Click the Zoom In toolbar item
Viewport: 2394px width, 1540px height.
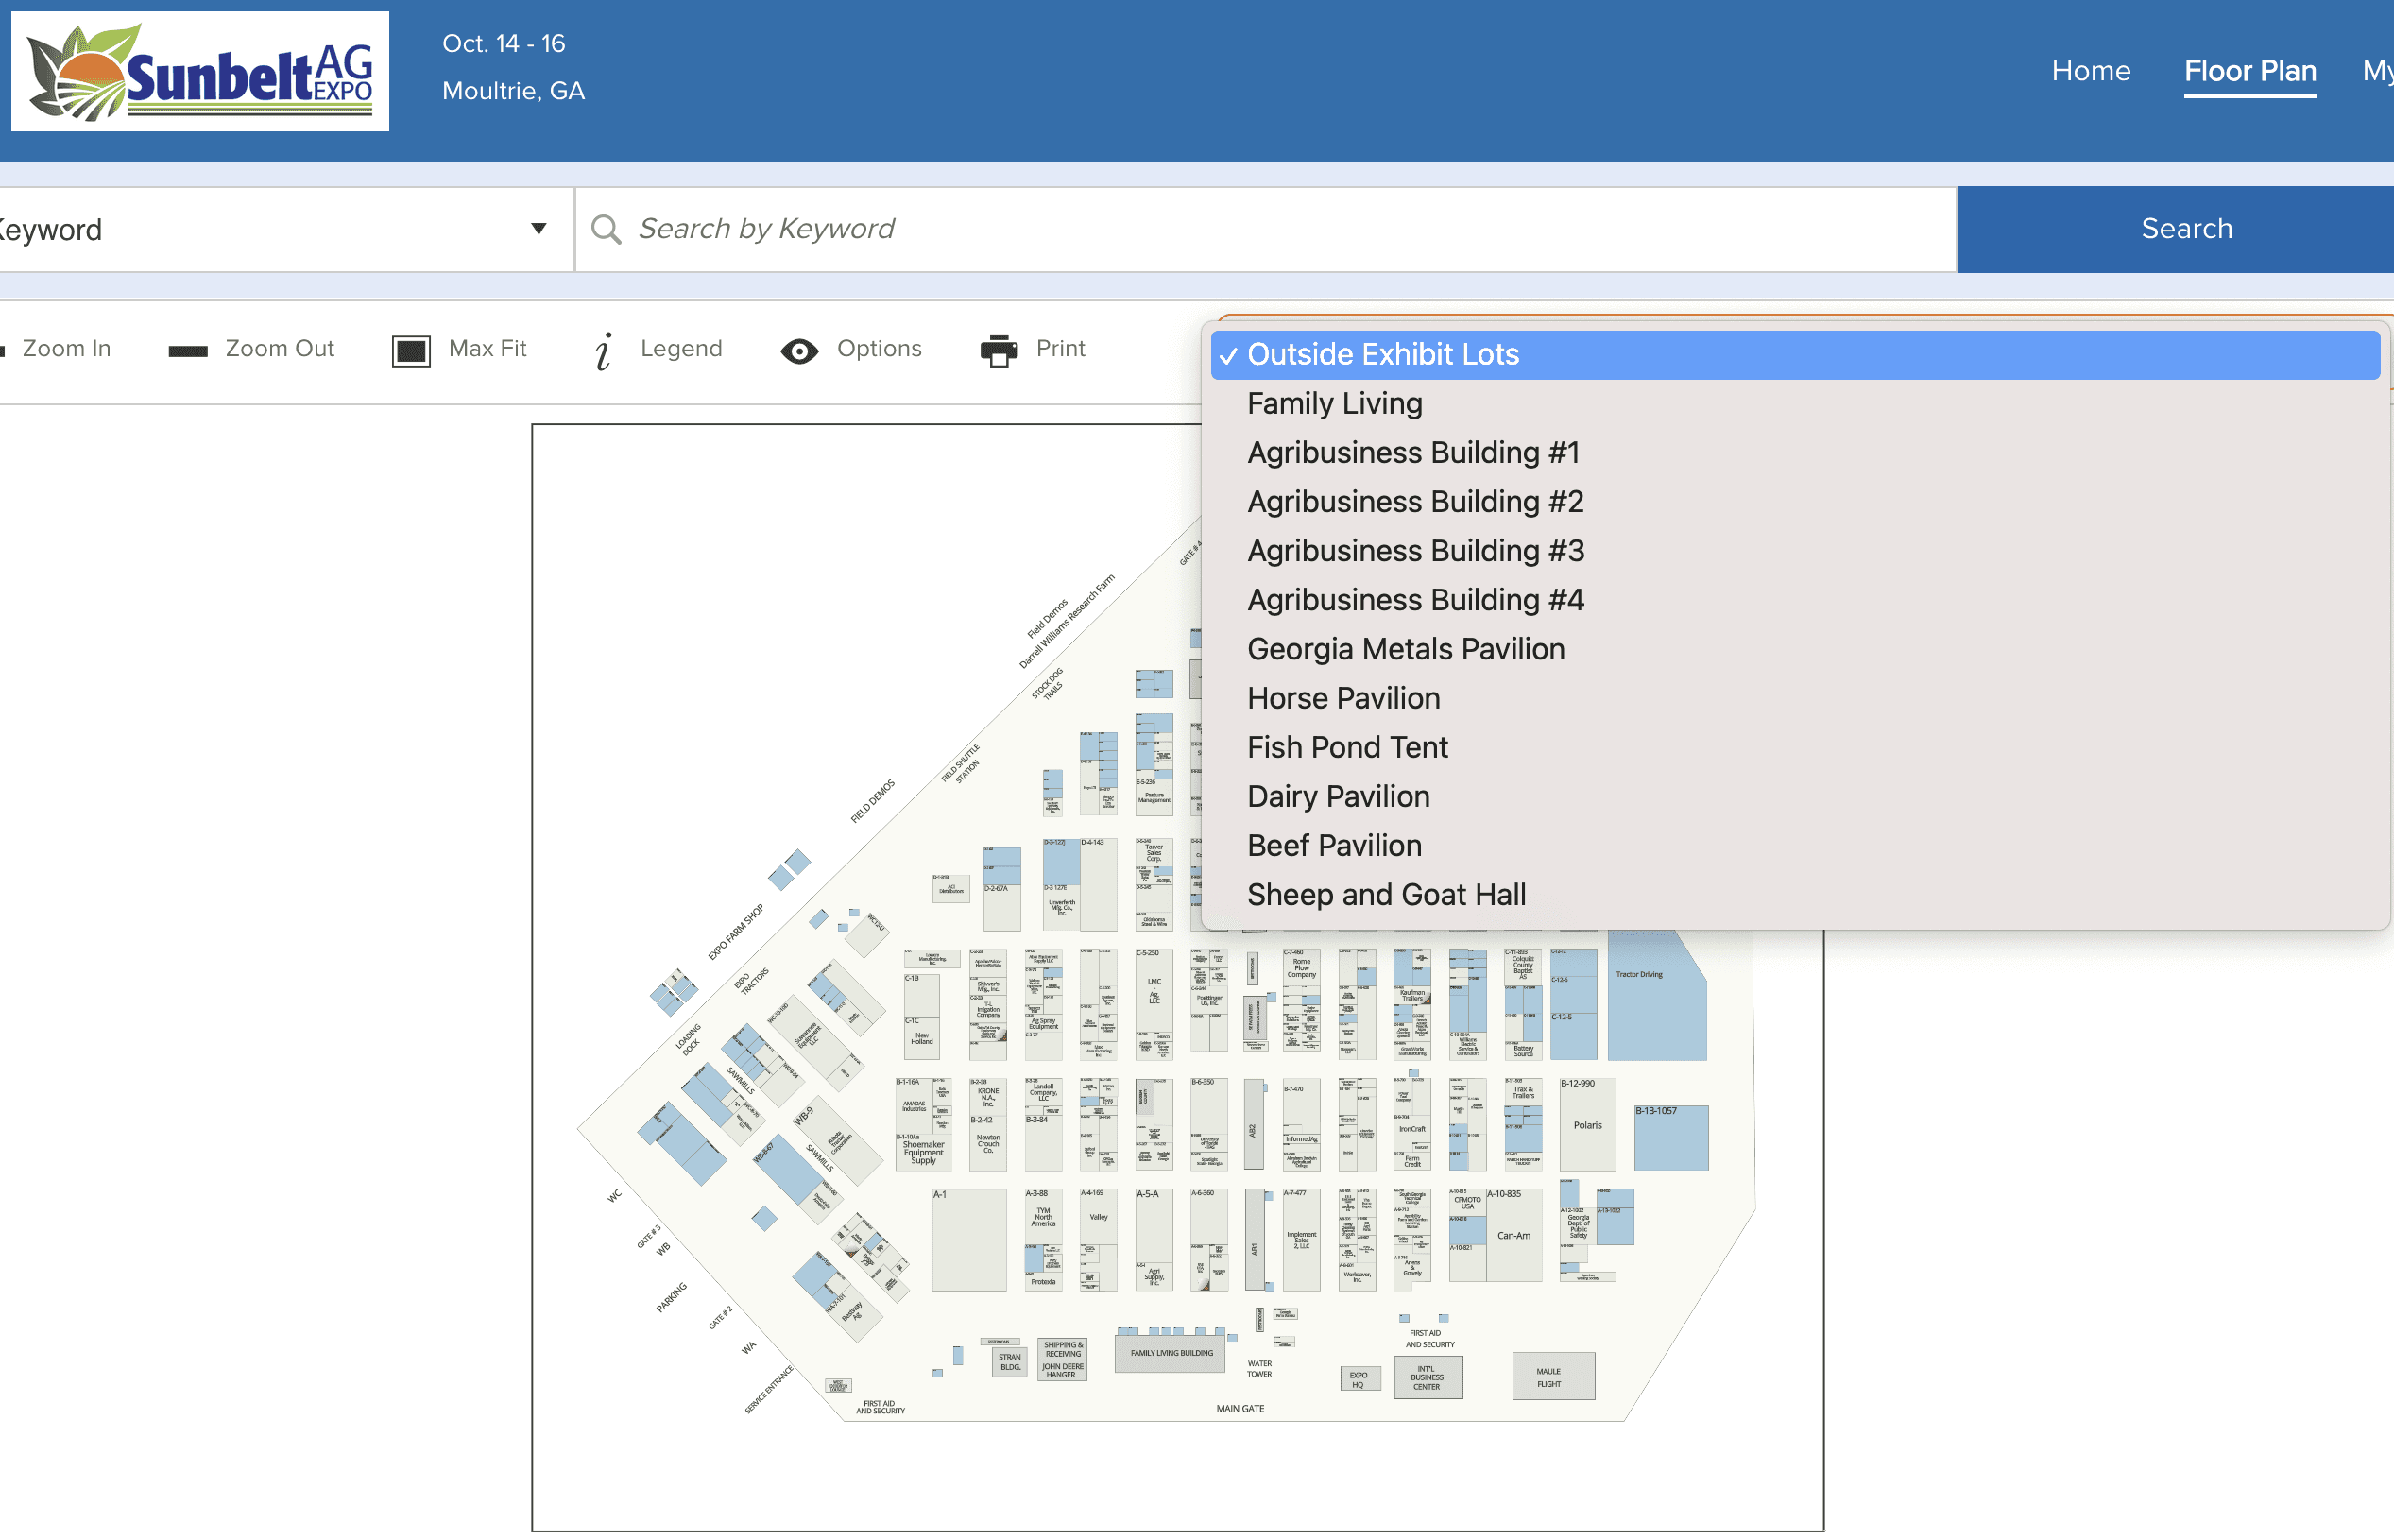tap(56, 348)
